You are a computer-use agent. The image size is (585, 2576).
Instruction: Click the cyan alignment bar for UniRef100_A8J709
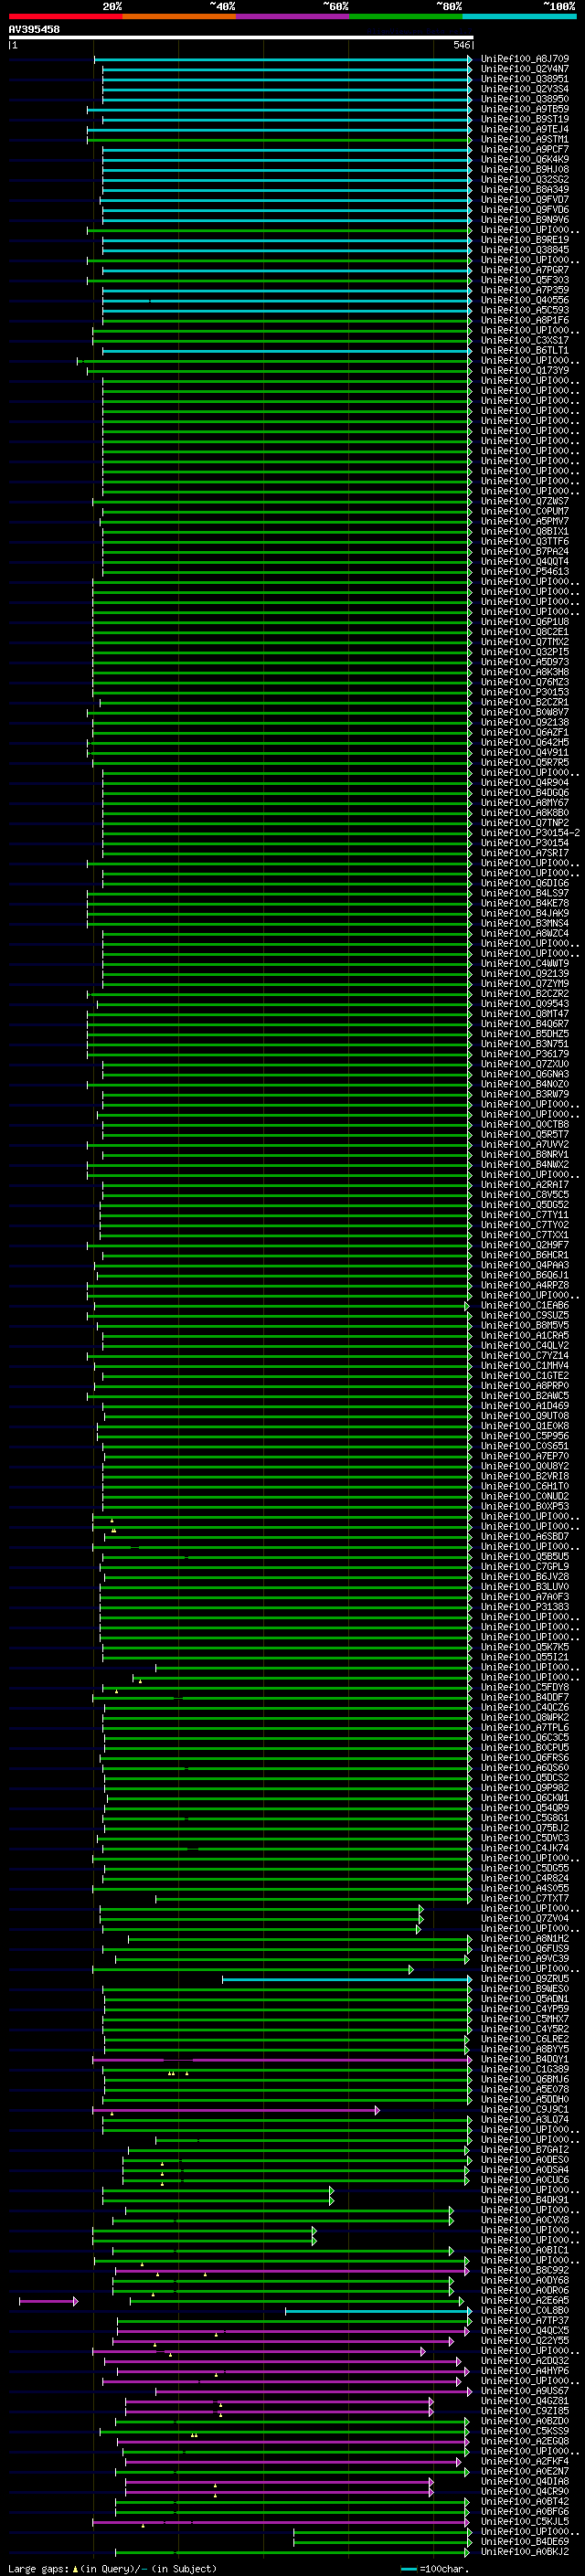point(283,59)
